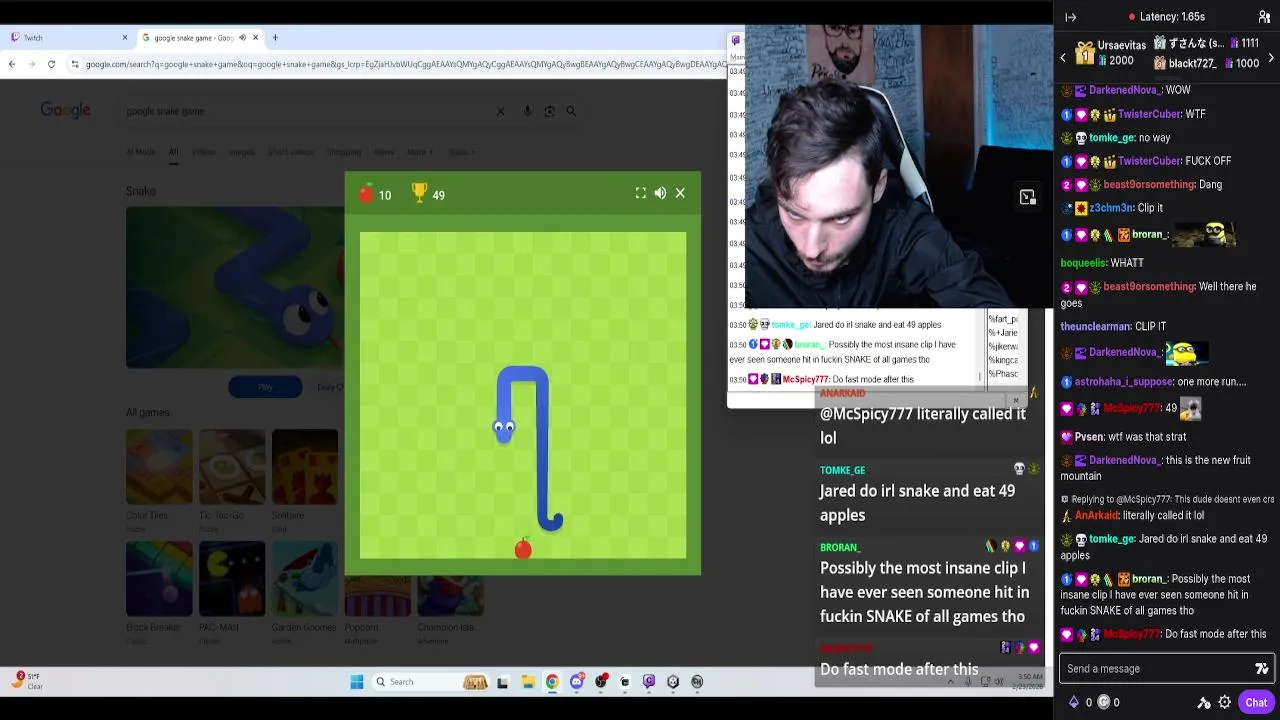Click Ursaevitas top gifter entry
The width and height of the screenshot is (1280, 720).
pos(1110,52)
